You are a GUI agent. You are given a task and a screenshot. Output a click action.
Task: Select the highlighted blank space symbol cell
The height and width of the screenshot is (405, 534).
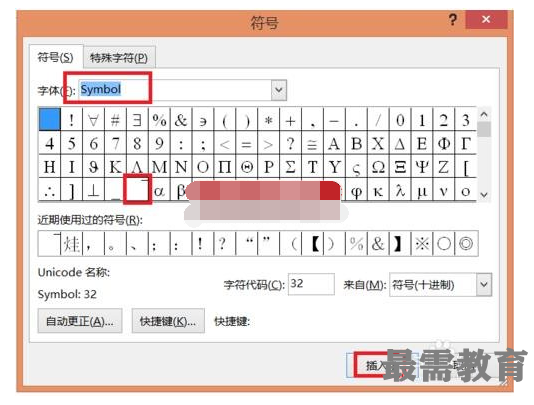(50, 120)
